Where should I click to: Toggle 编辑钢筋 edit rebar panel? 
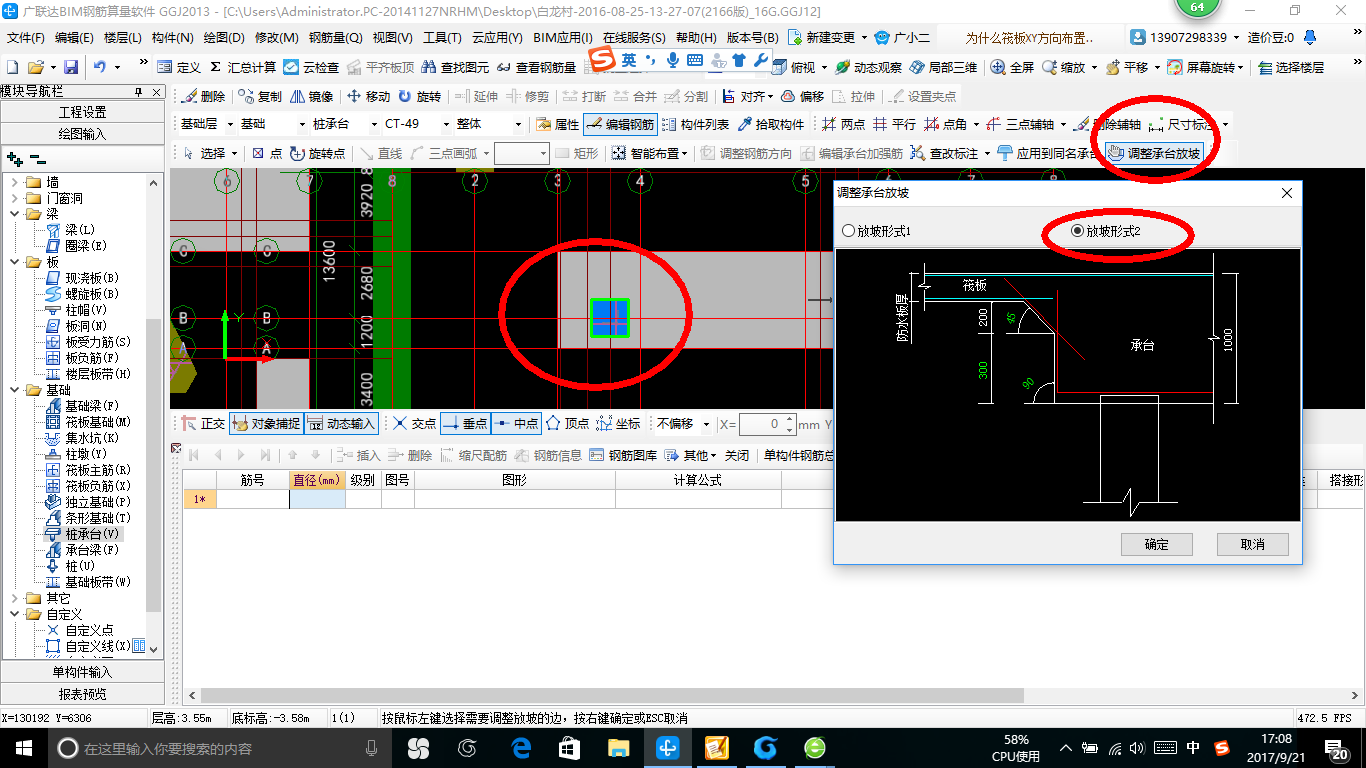coord(620,125)
